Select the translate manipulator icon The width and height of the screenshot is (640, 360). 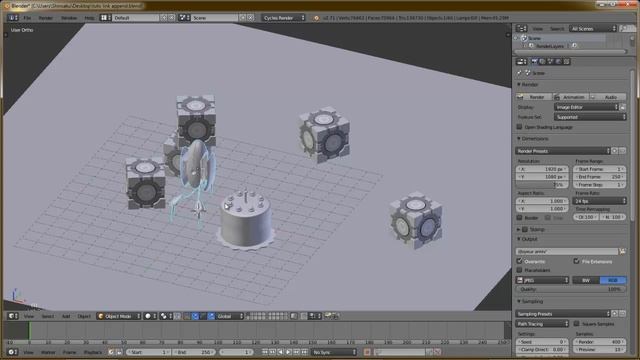[x=195, y=316]
